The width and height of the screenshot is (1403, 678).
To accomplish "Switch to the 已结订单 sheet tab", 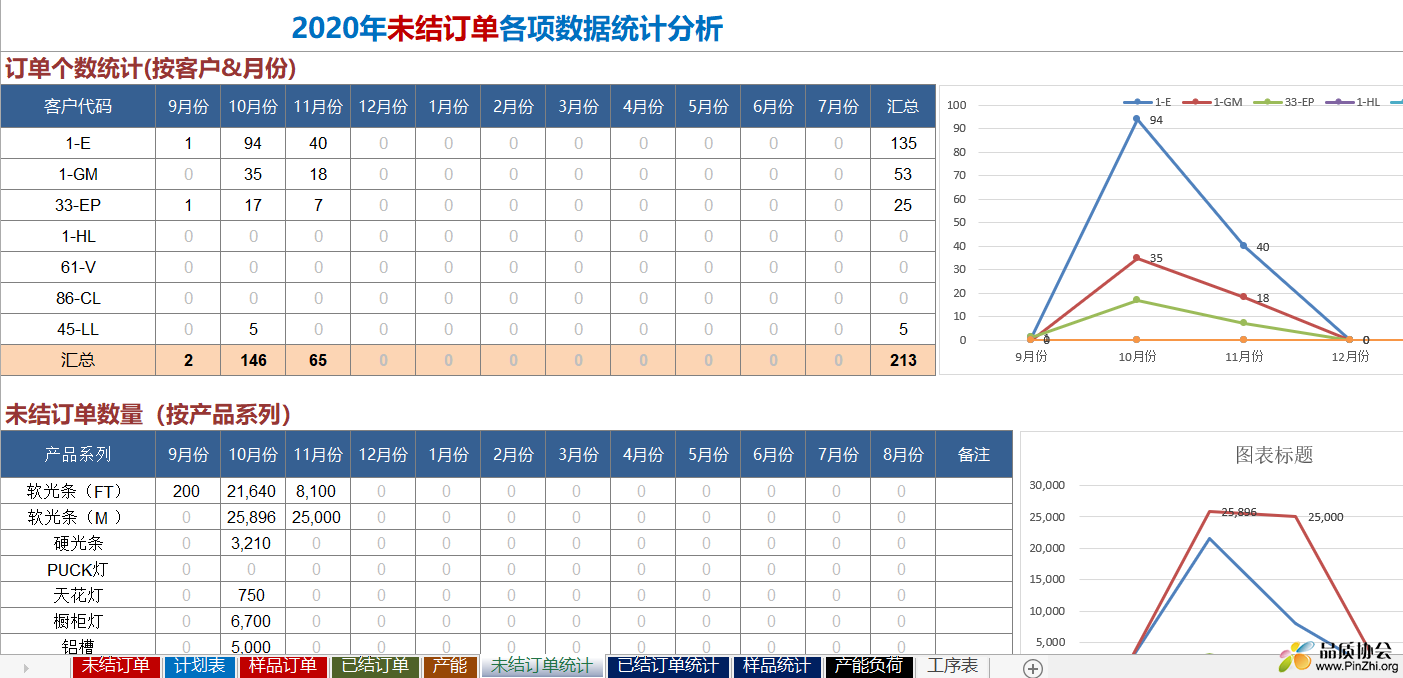I will pyautogui.click(x=375, y=666).
